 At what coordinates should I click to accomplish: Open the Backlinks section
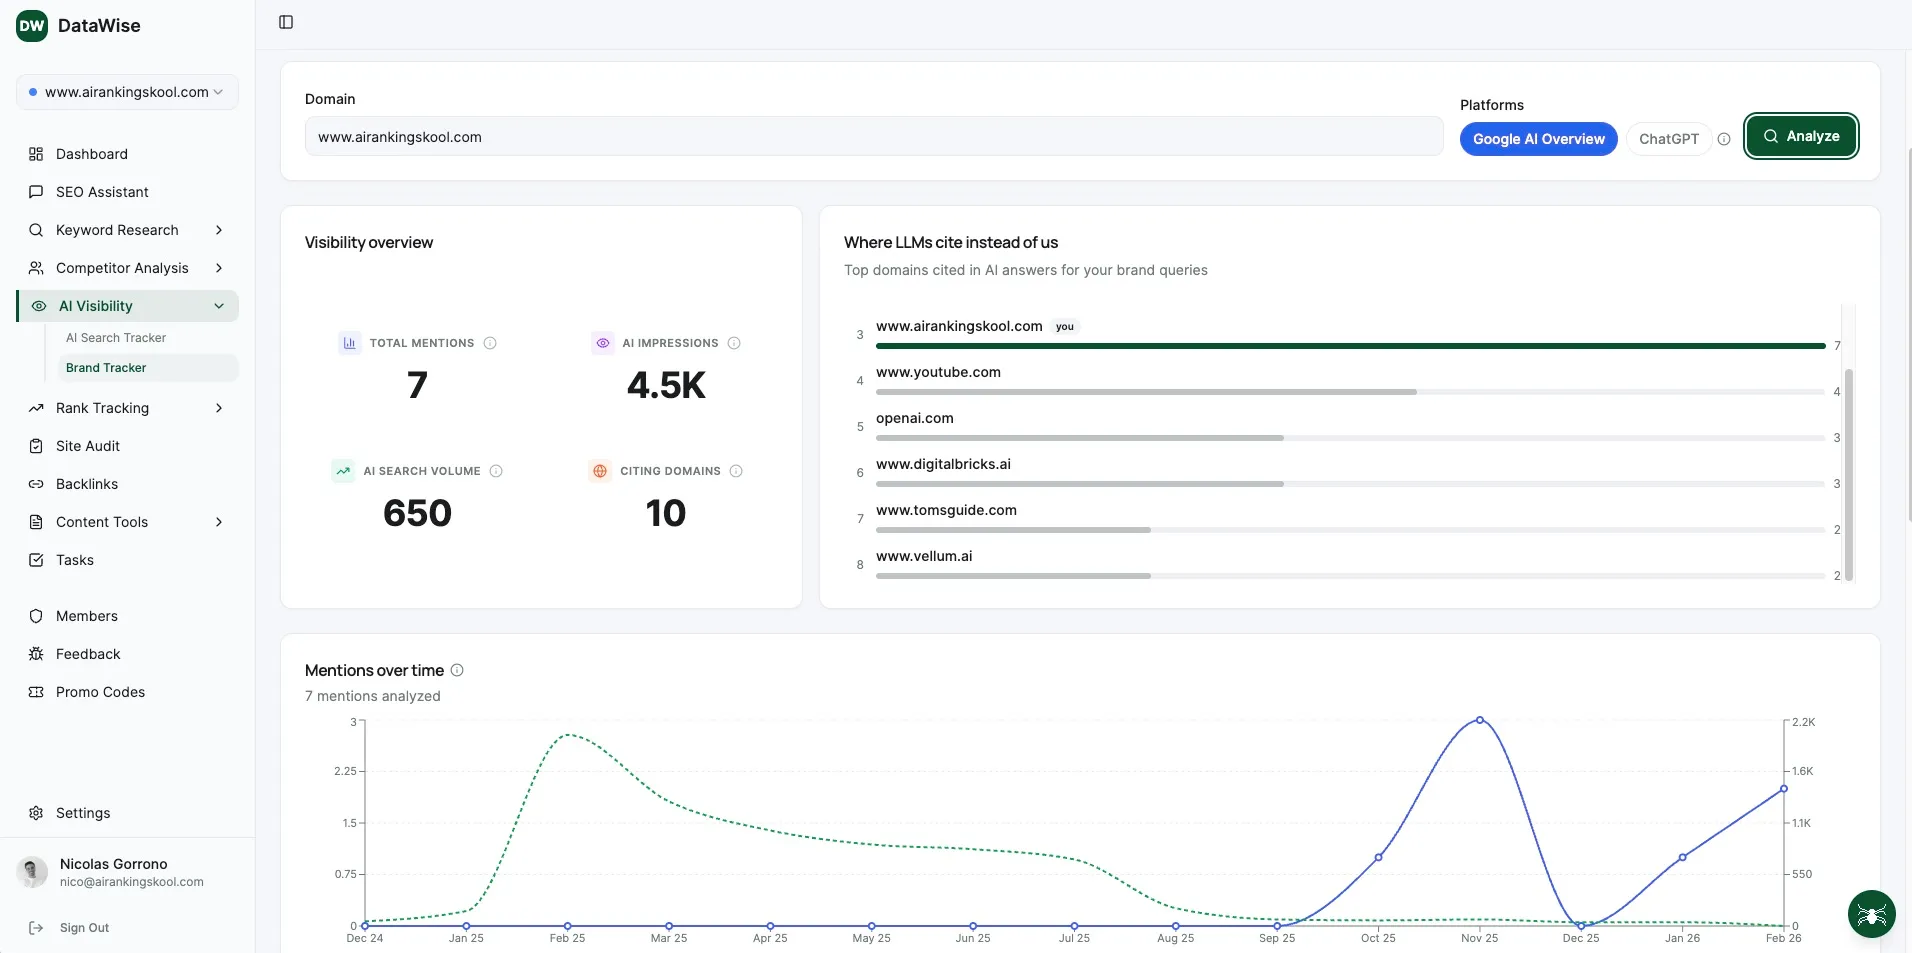87,483
